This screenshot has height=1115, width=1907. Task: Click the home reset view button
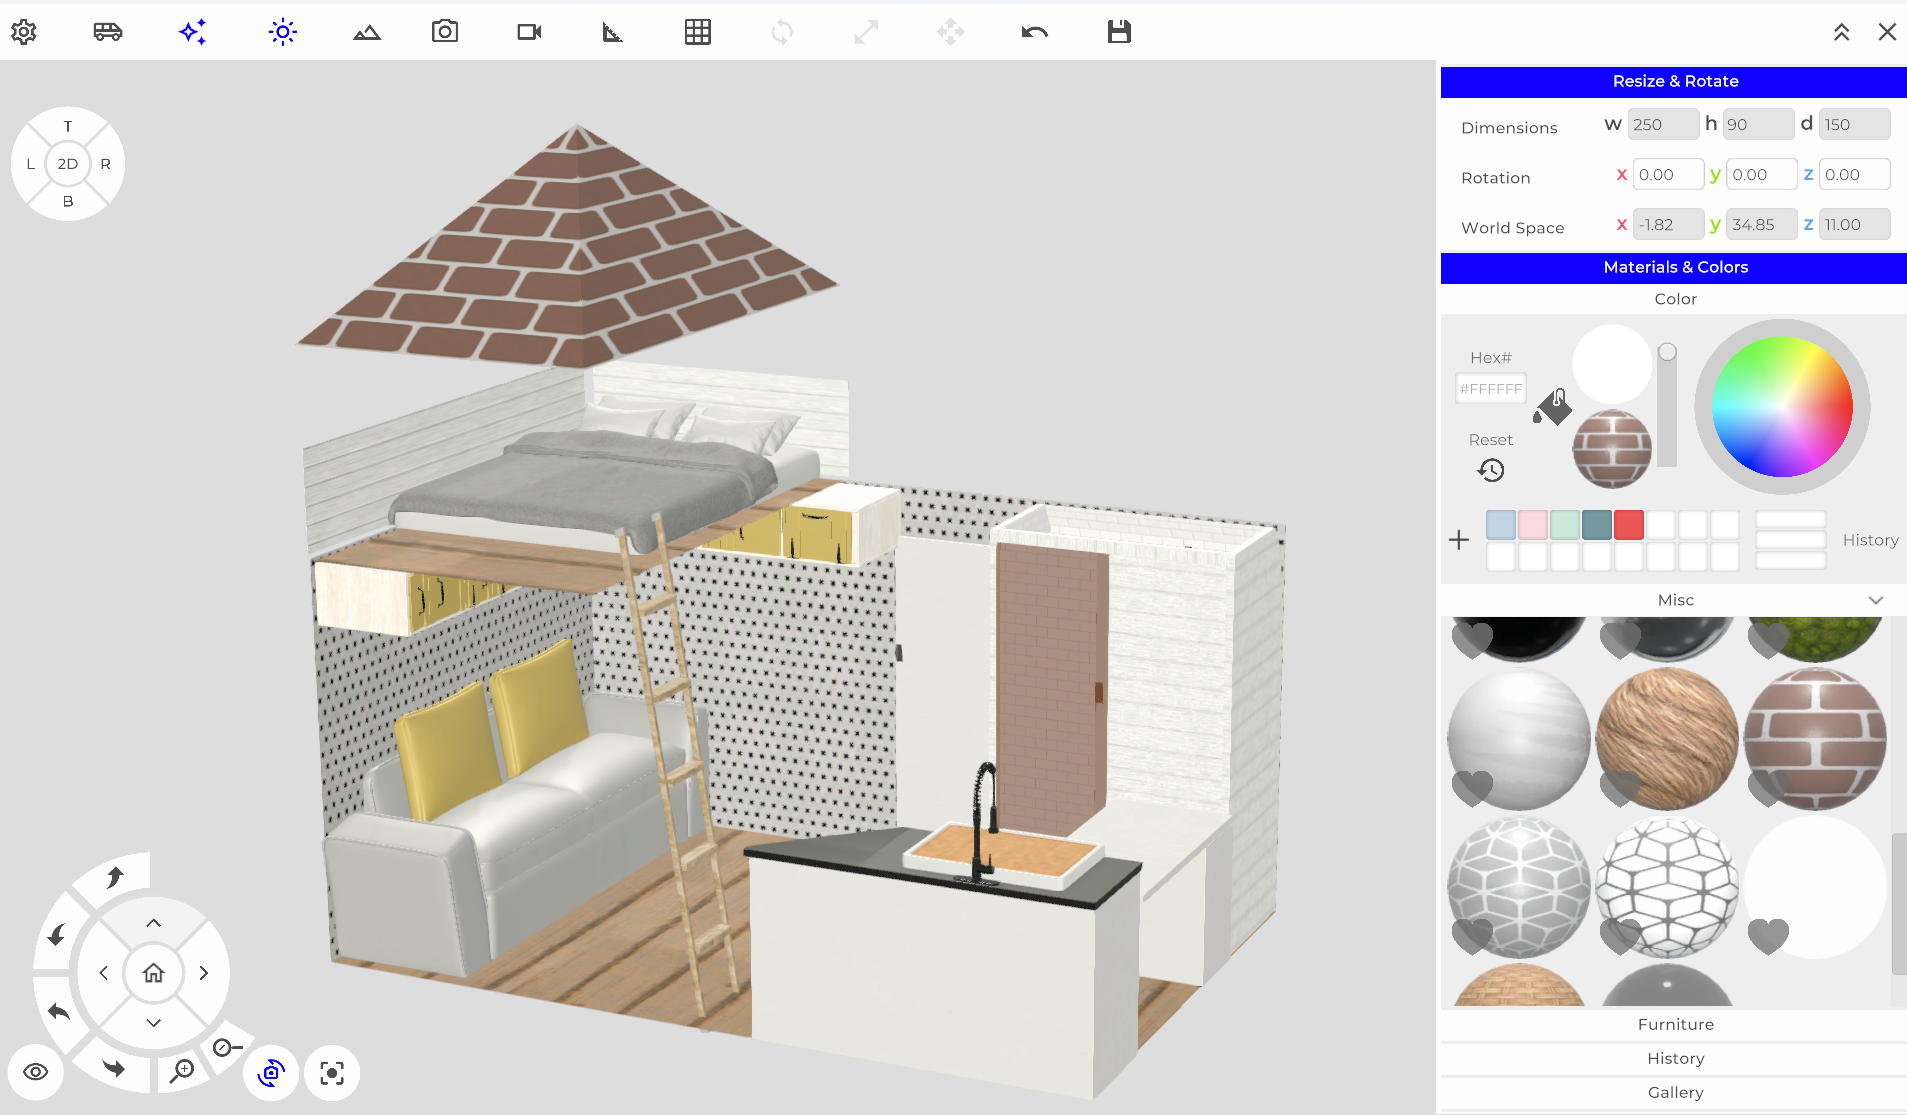tap(153, 972)
